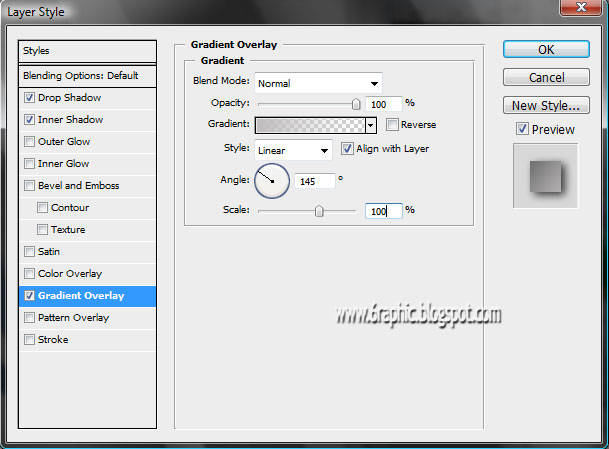Enable the Satin checkbox
Image resolution: width=609 pixels, height=449 pixels.
point(30,252)
